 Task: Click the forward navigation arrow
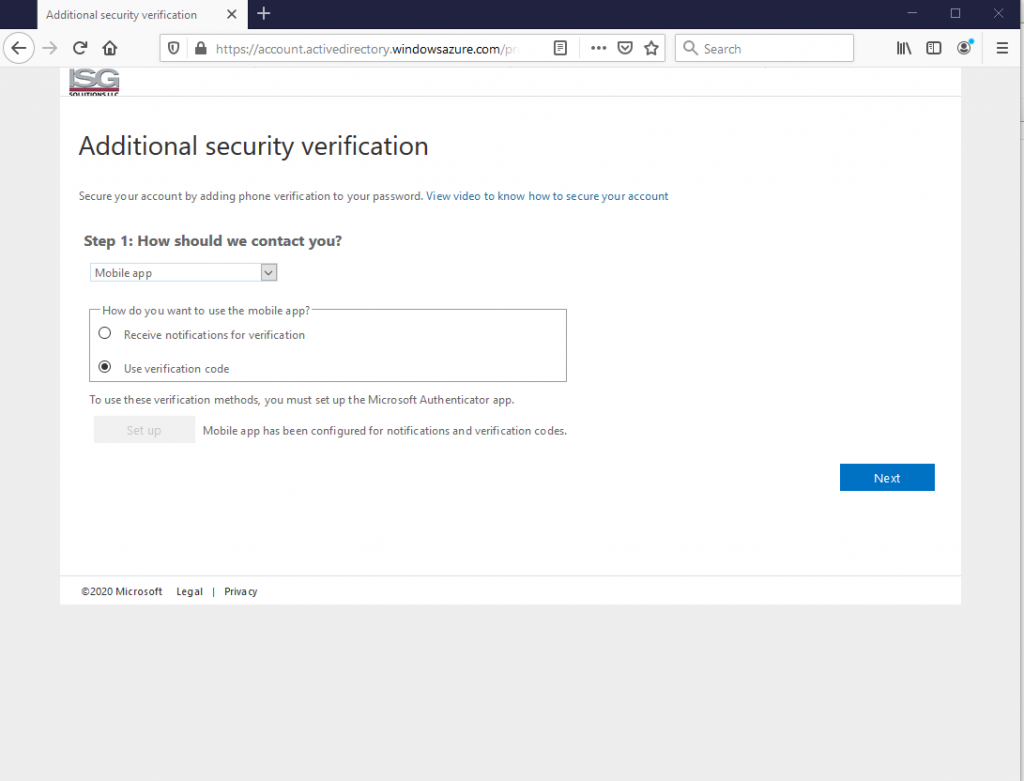click(x=50, y=48)
